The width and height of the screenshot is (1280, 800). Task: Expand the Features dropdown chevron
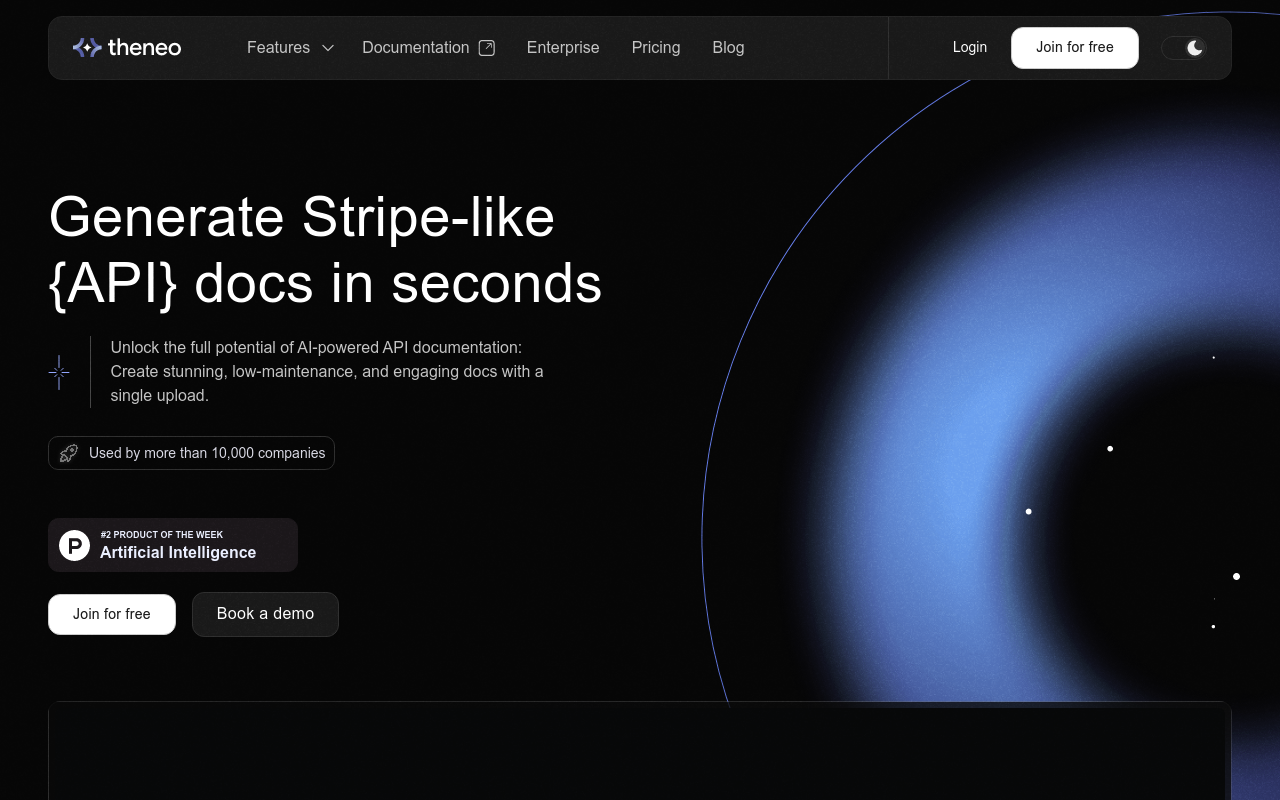tap(327, 48)
